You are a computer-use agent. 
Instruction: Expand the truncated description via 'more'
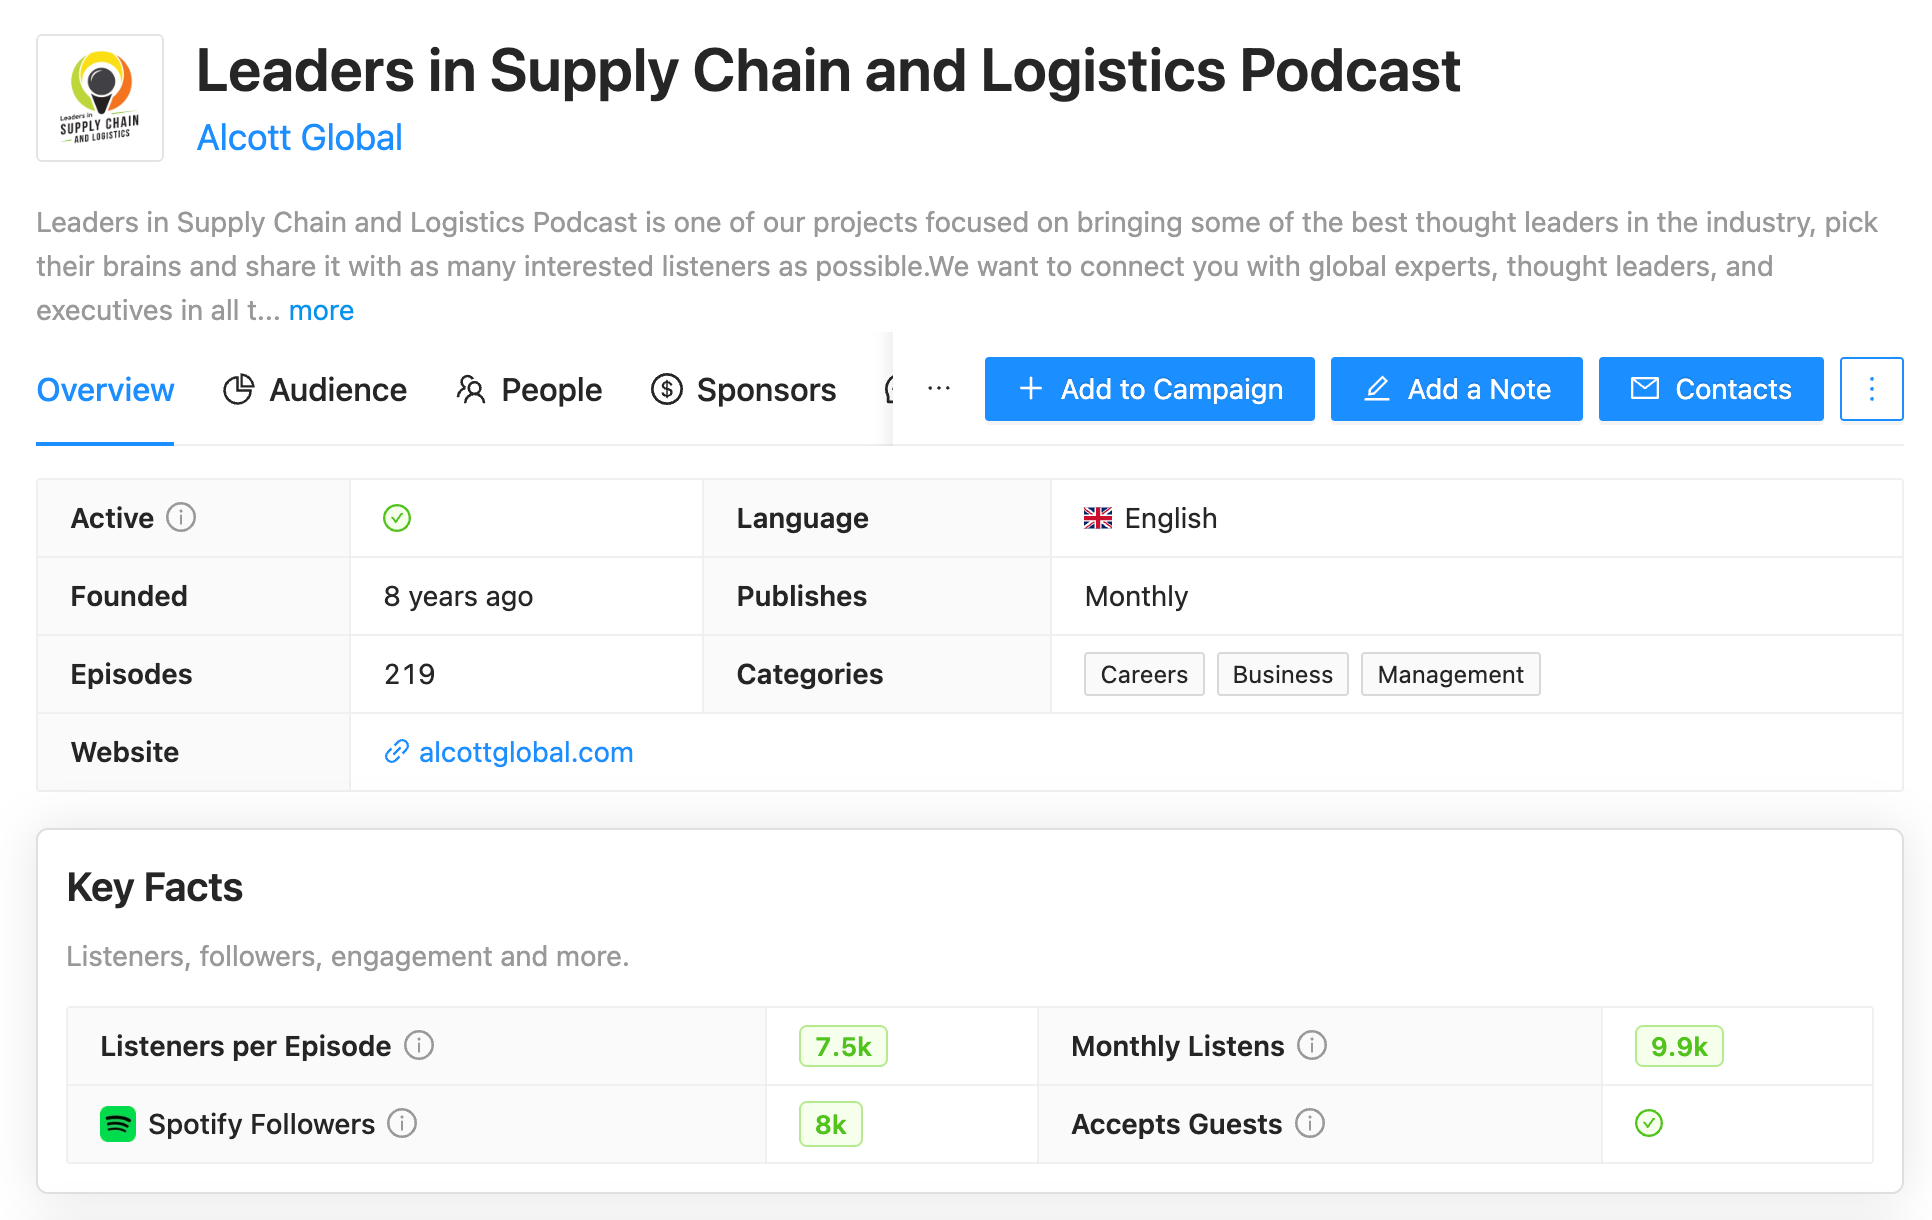click(321, 310)
